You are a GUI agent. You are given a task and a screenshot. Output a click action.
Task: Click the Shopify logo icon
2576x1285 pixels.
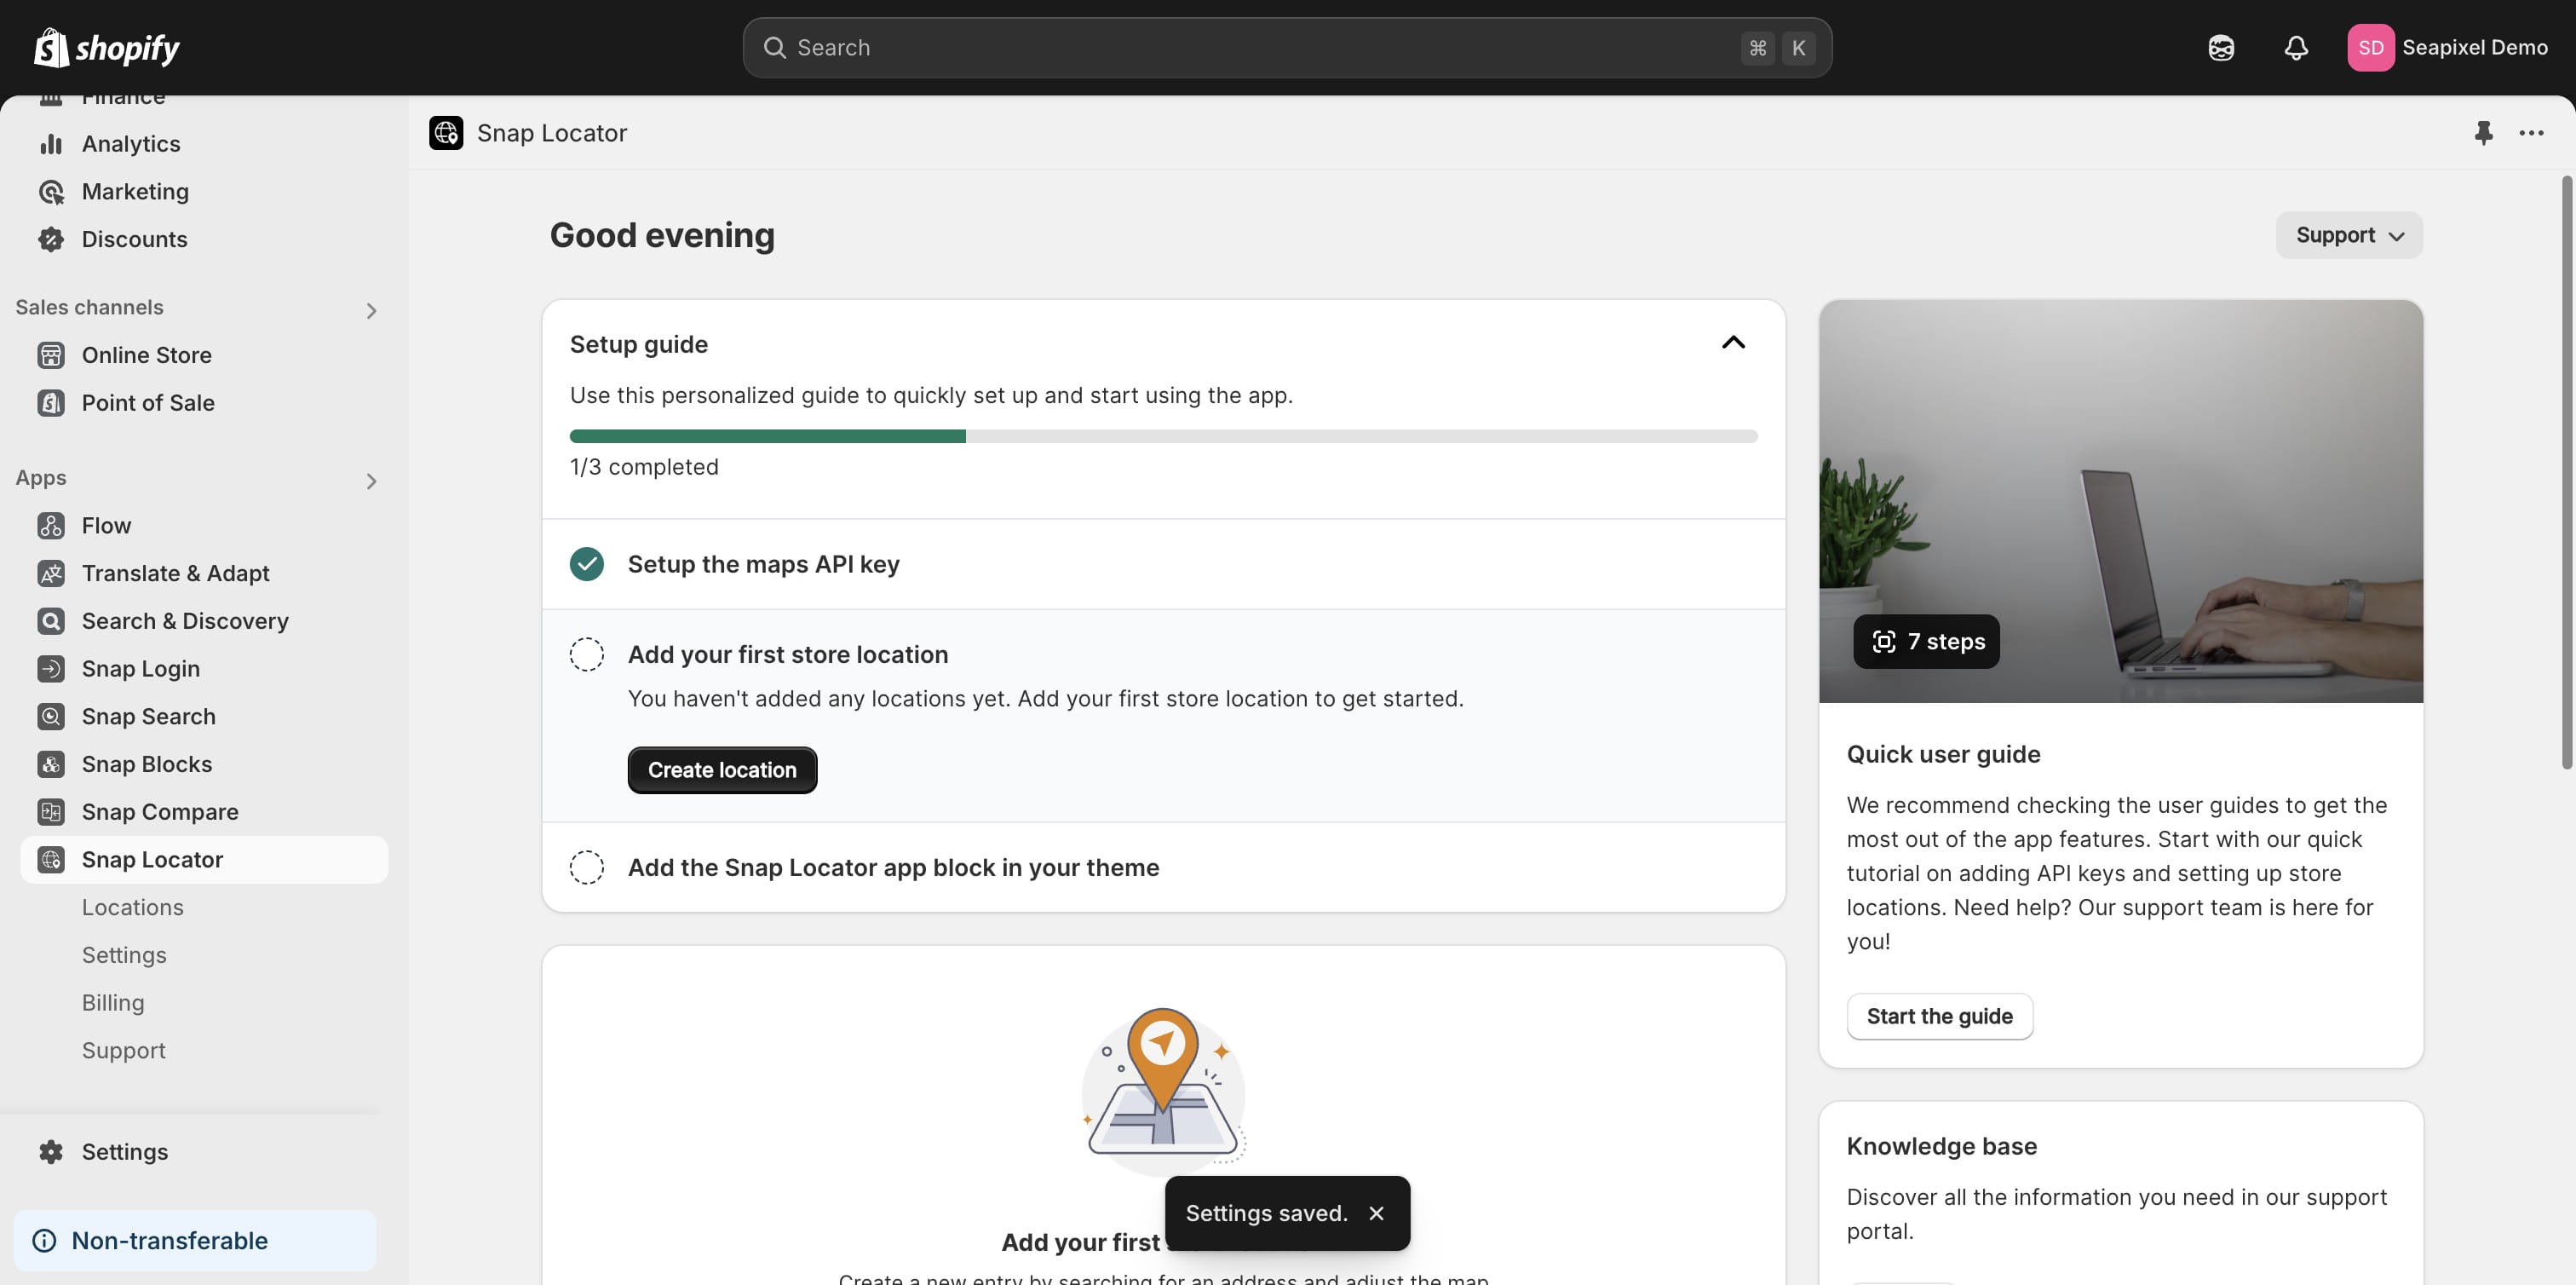51,47
